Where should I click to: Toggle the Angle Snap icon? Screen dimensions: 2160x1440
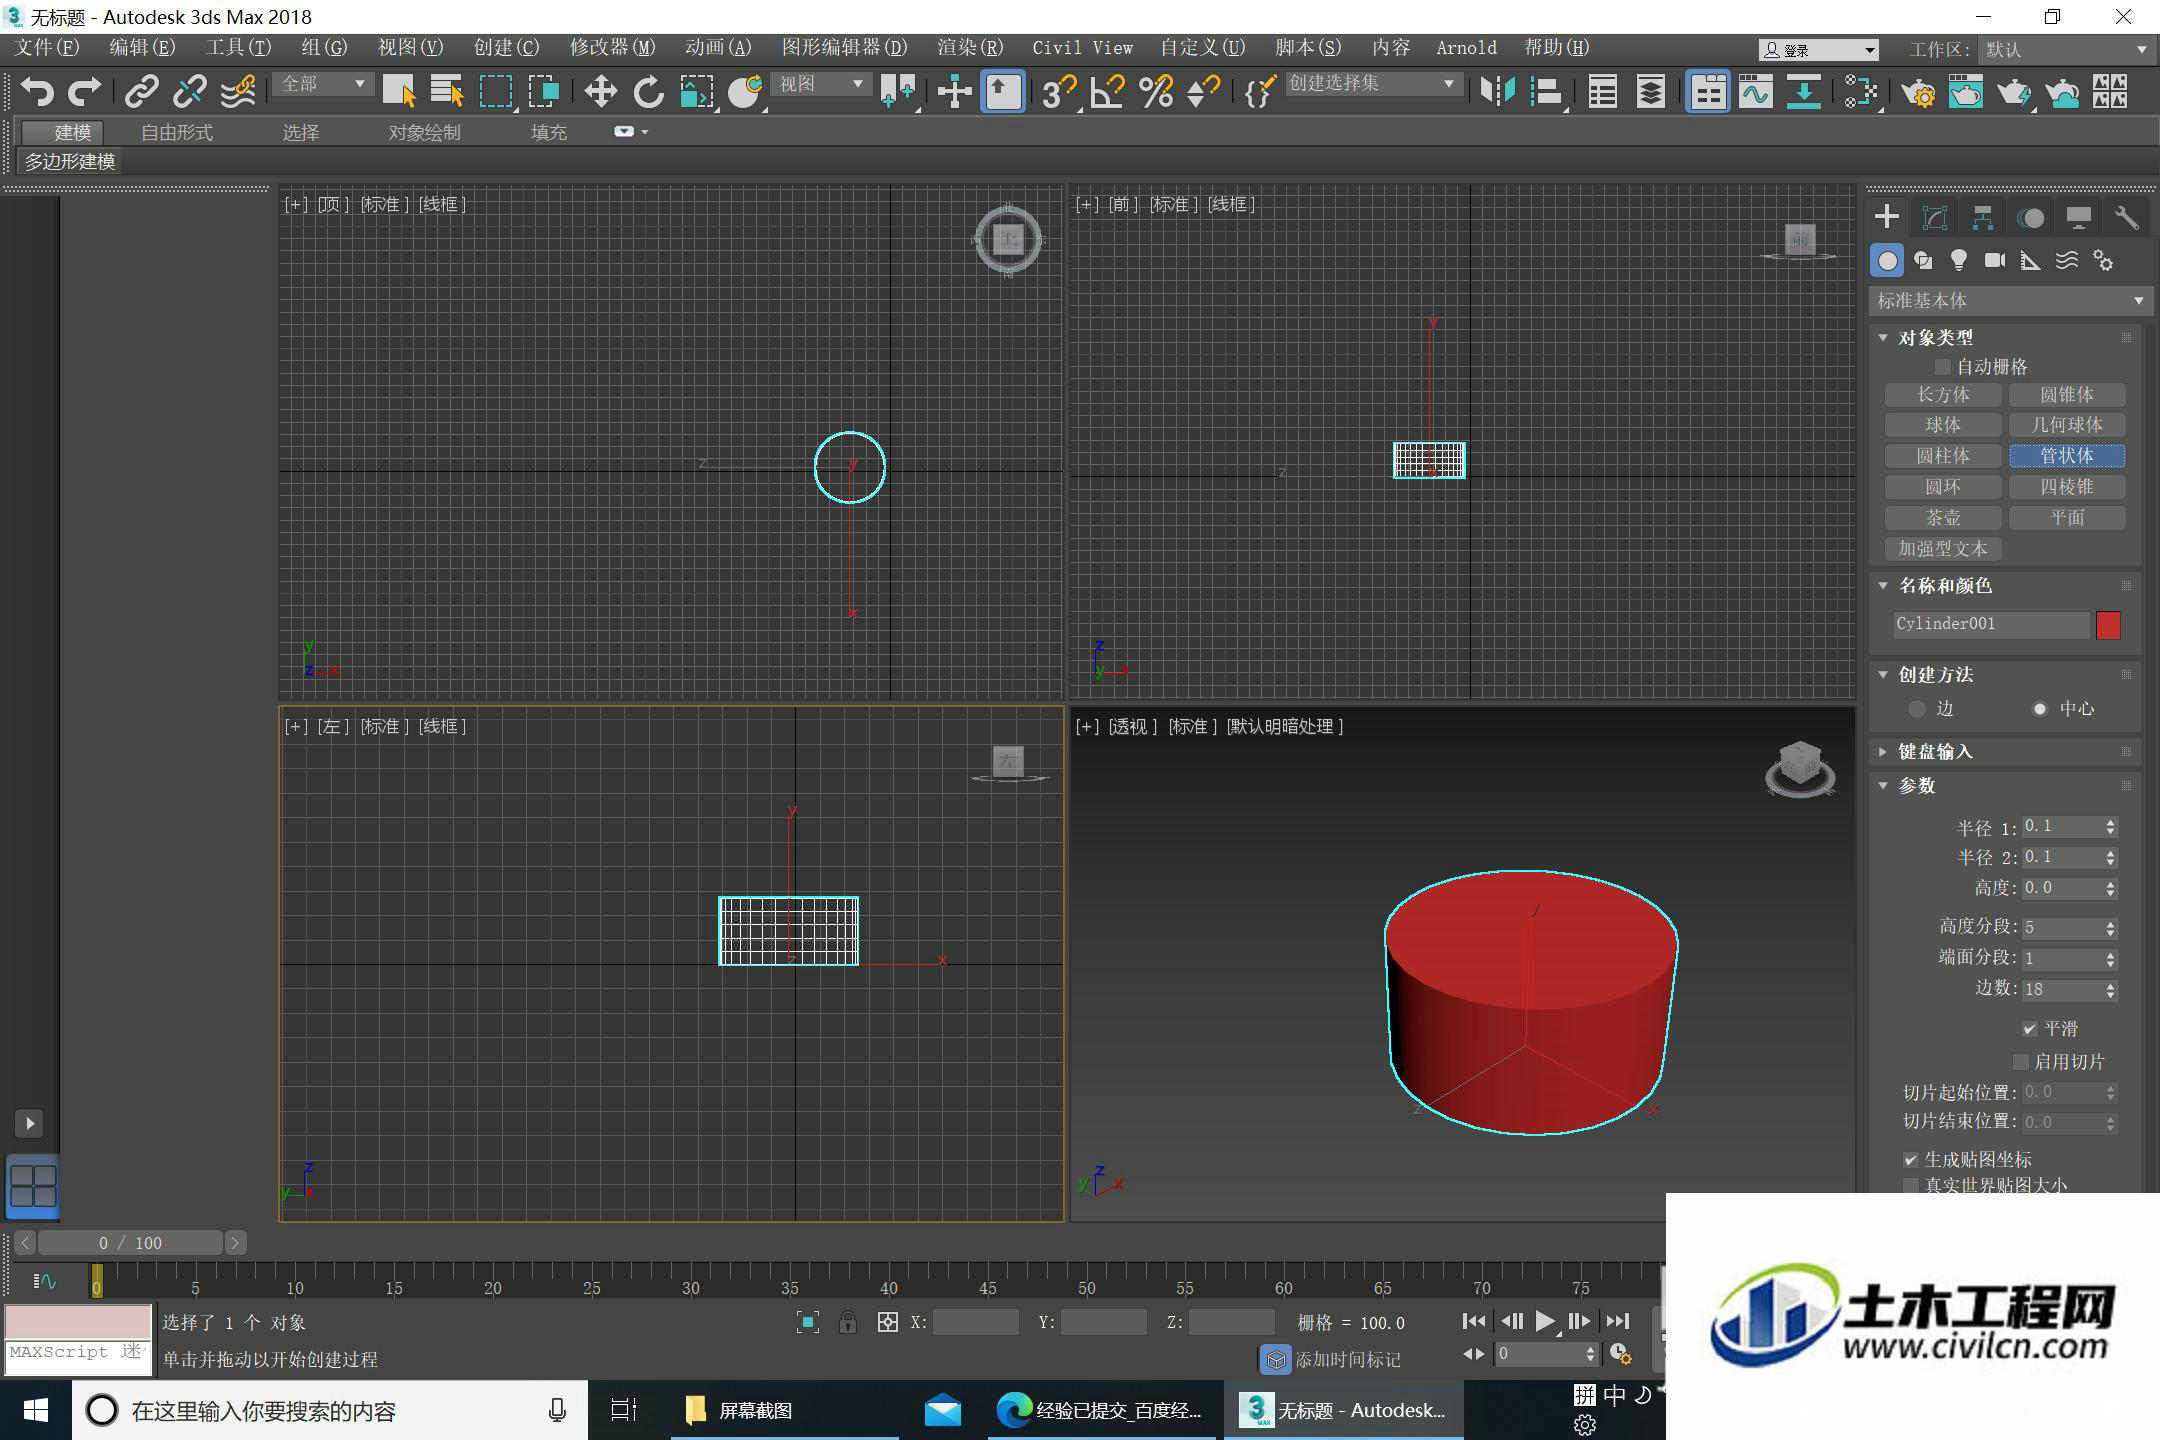tap(1107, 92)
